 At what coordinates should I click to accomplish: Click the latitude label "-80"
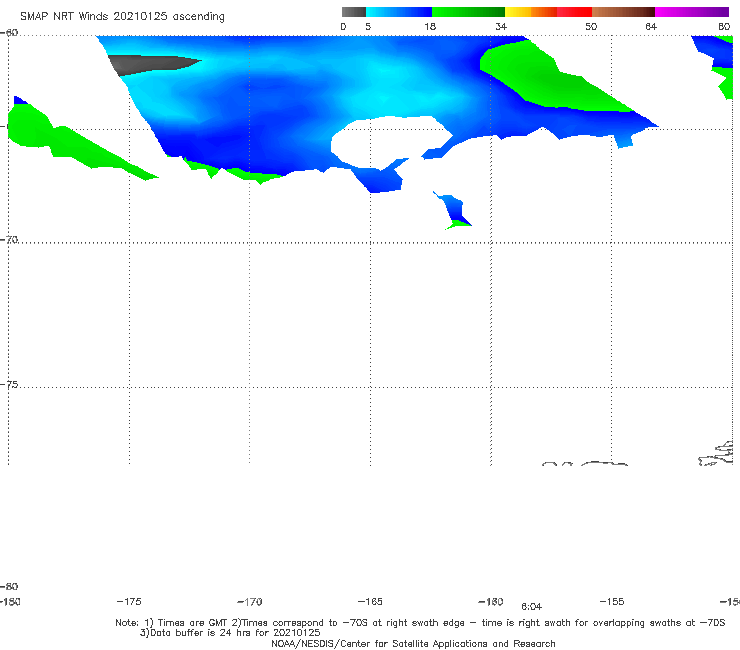pos(9,586)
